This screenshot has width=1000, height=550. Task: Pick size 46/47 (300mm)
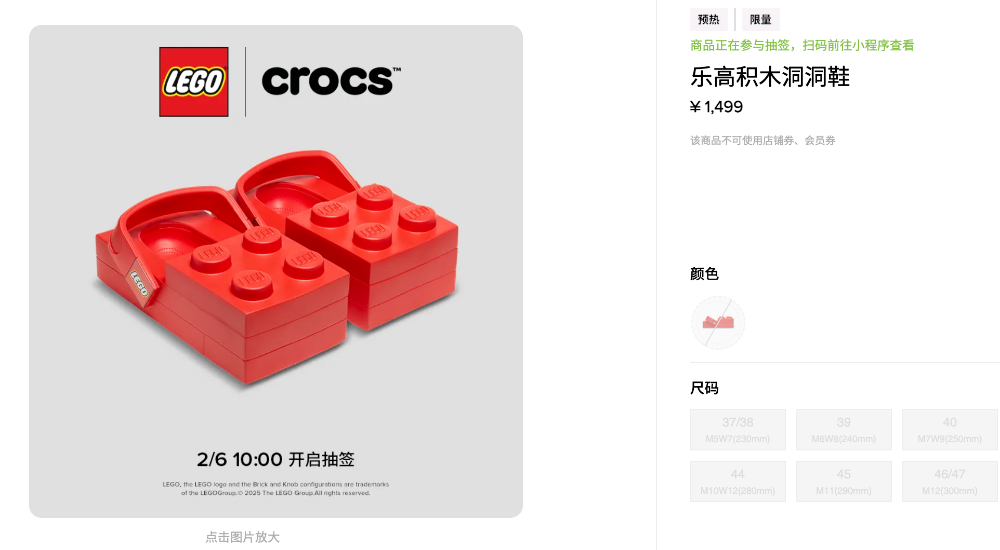click(950, 481)
